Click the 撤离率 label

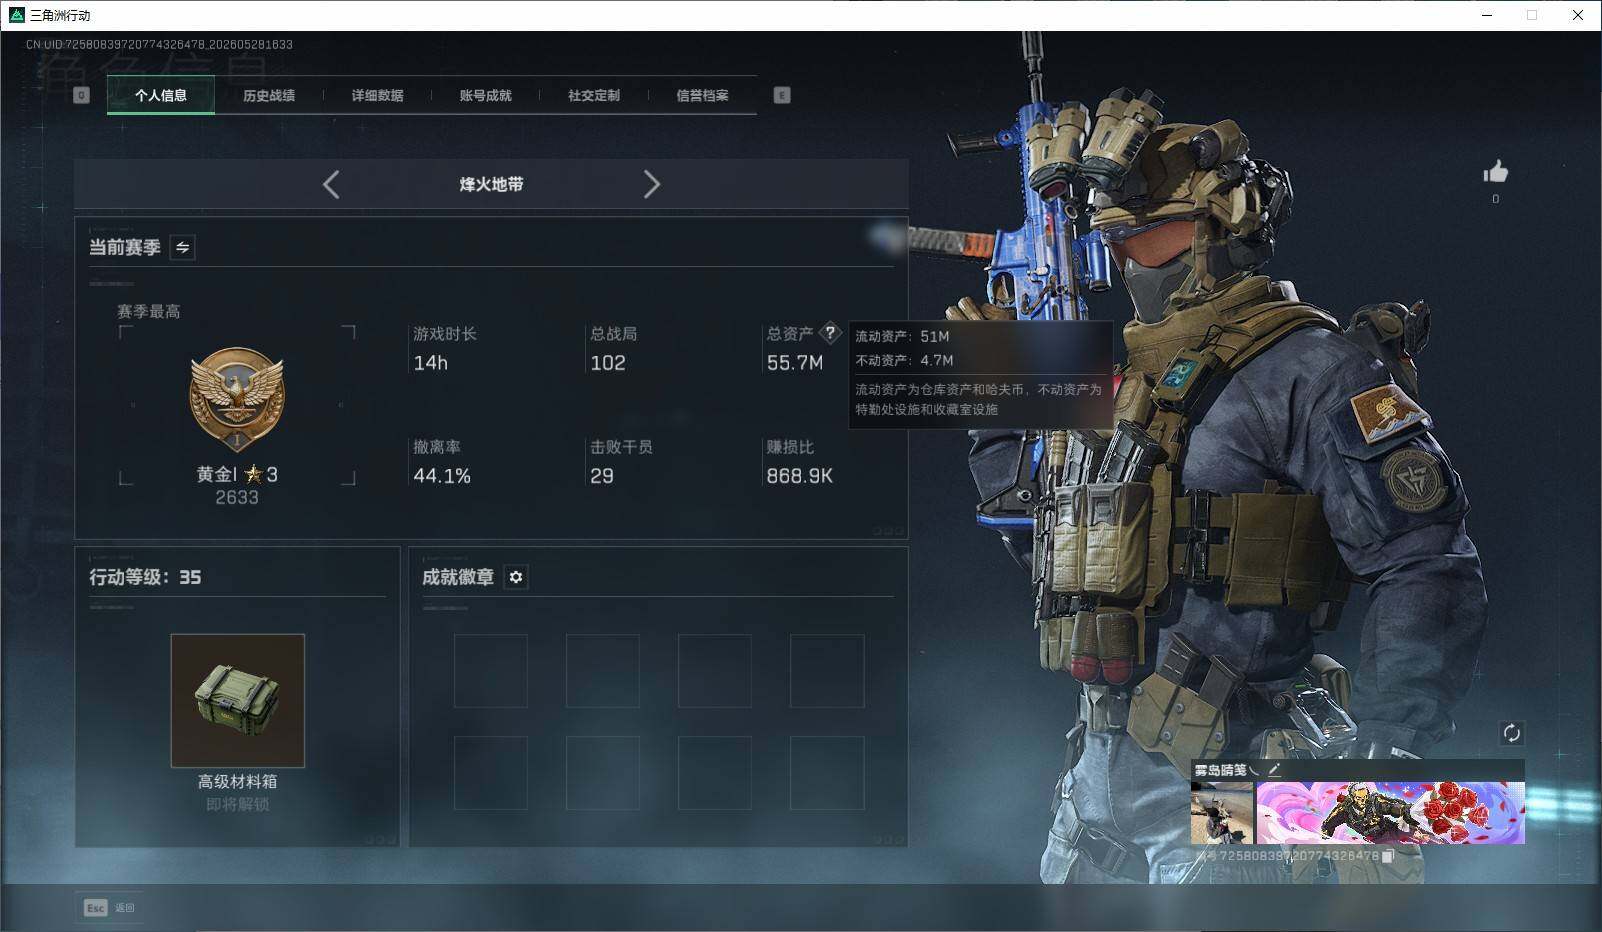point(437,447)
